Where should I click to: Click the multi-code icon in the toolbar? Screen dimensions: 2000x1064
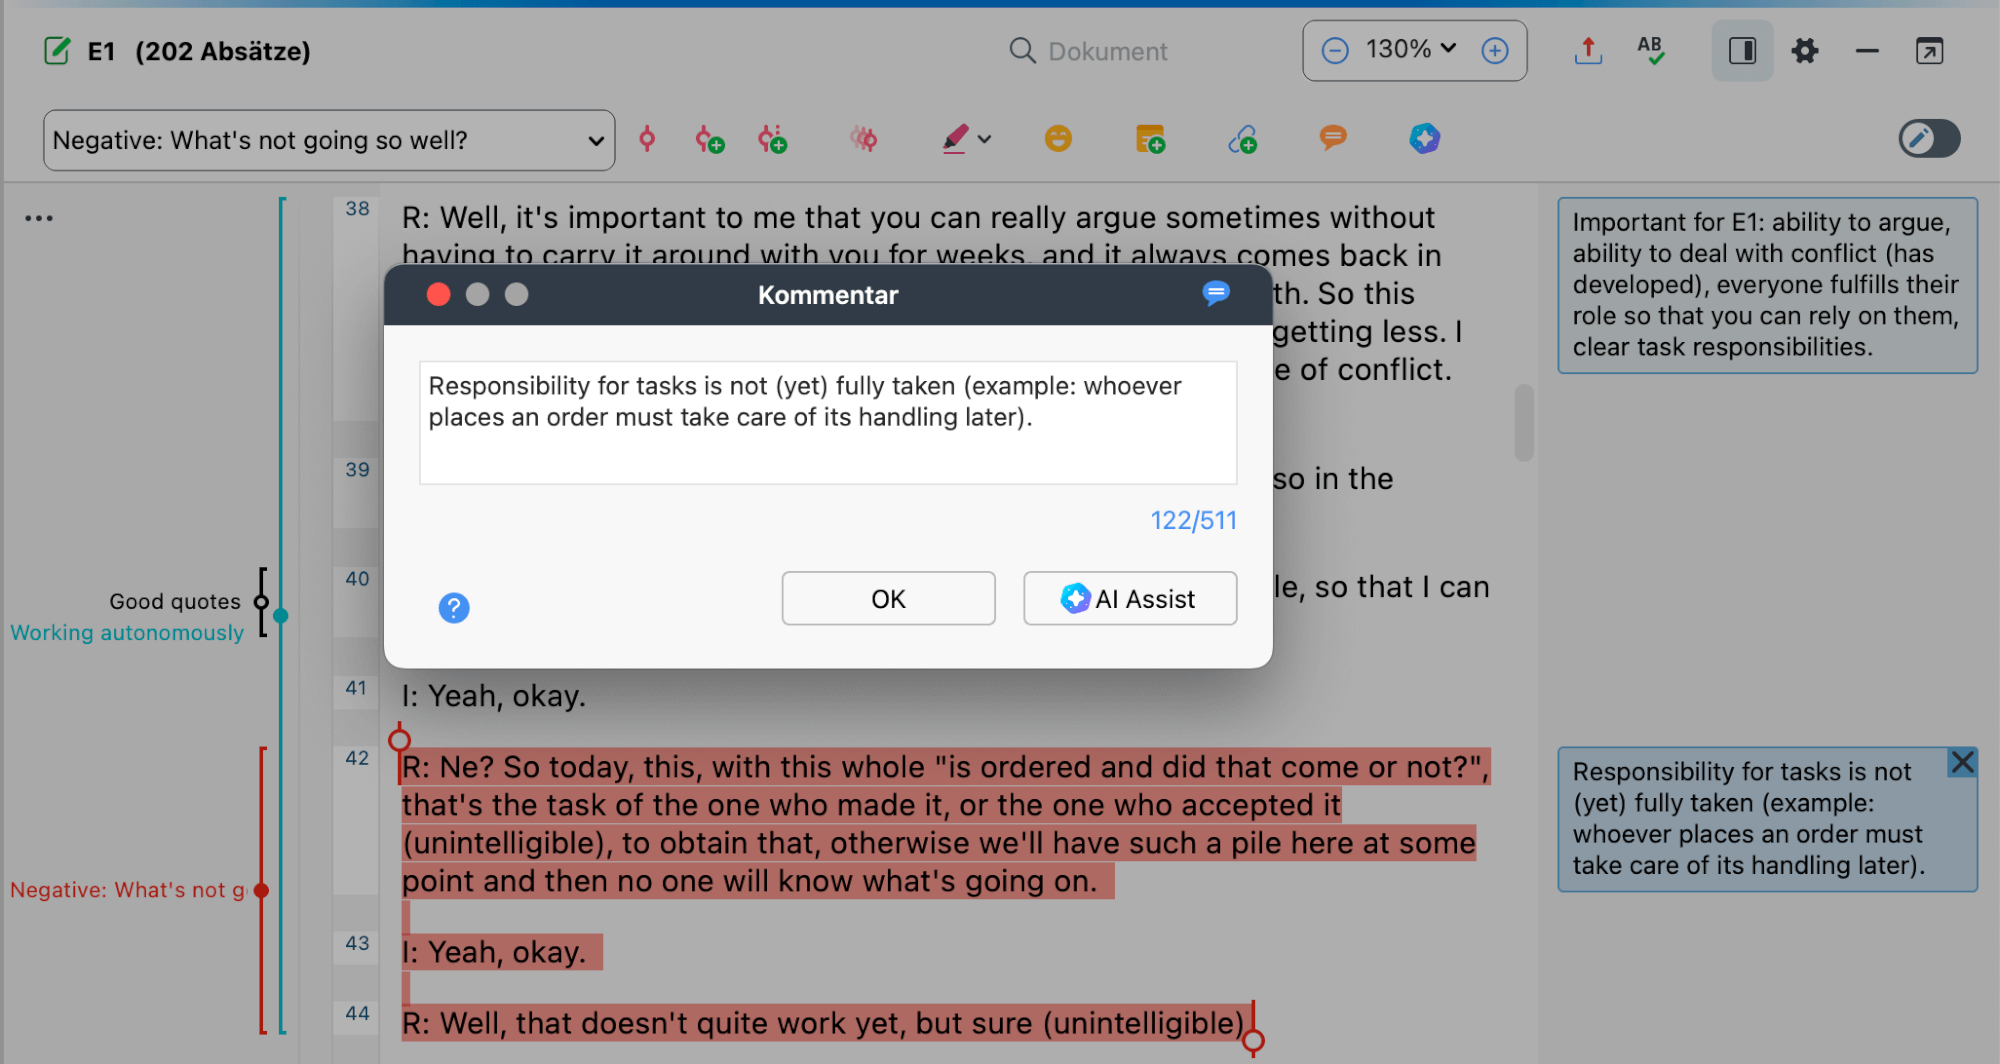point(864,139)
